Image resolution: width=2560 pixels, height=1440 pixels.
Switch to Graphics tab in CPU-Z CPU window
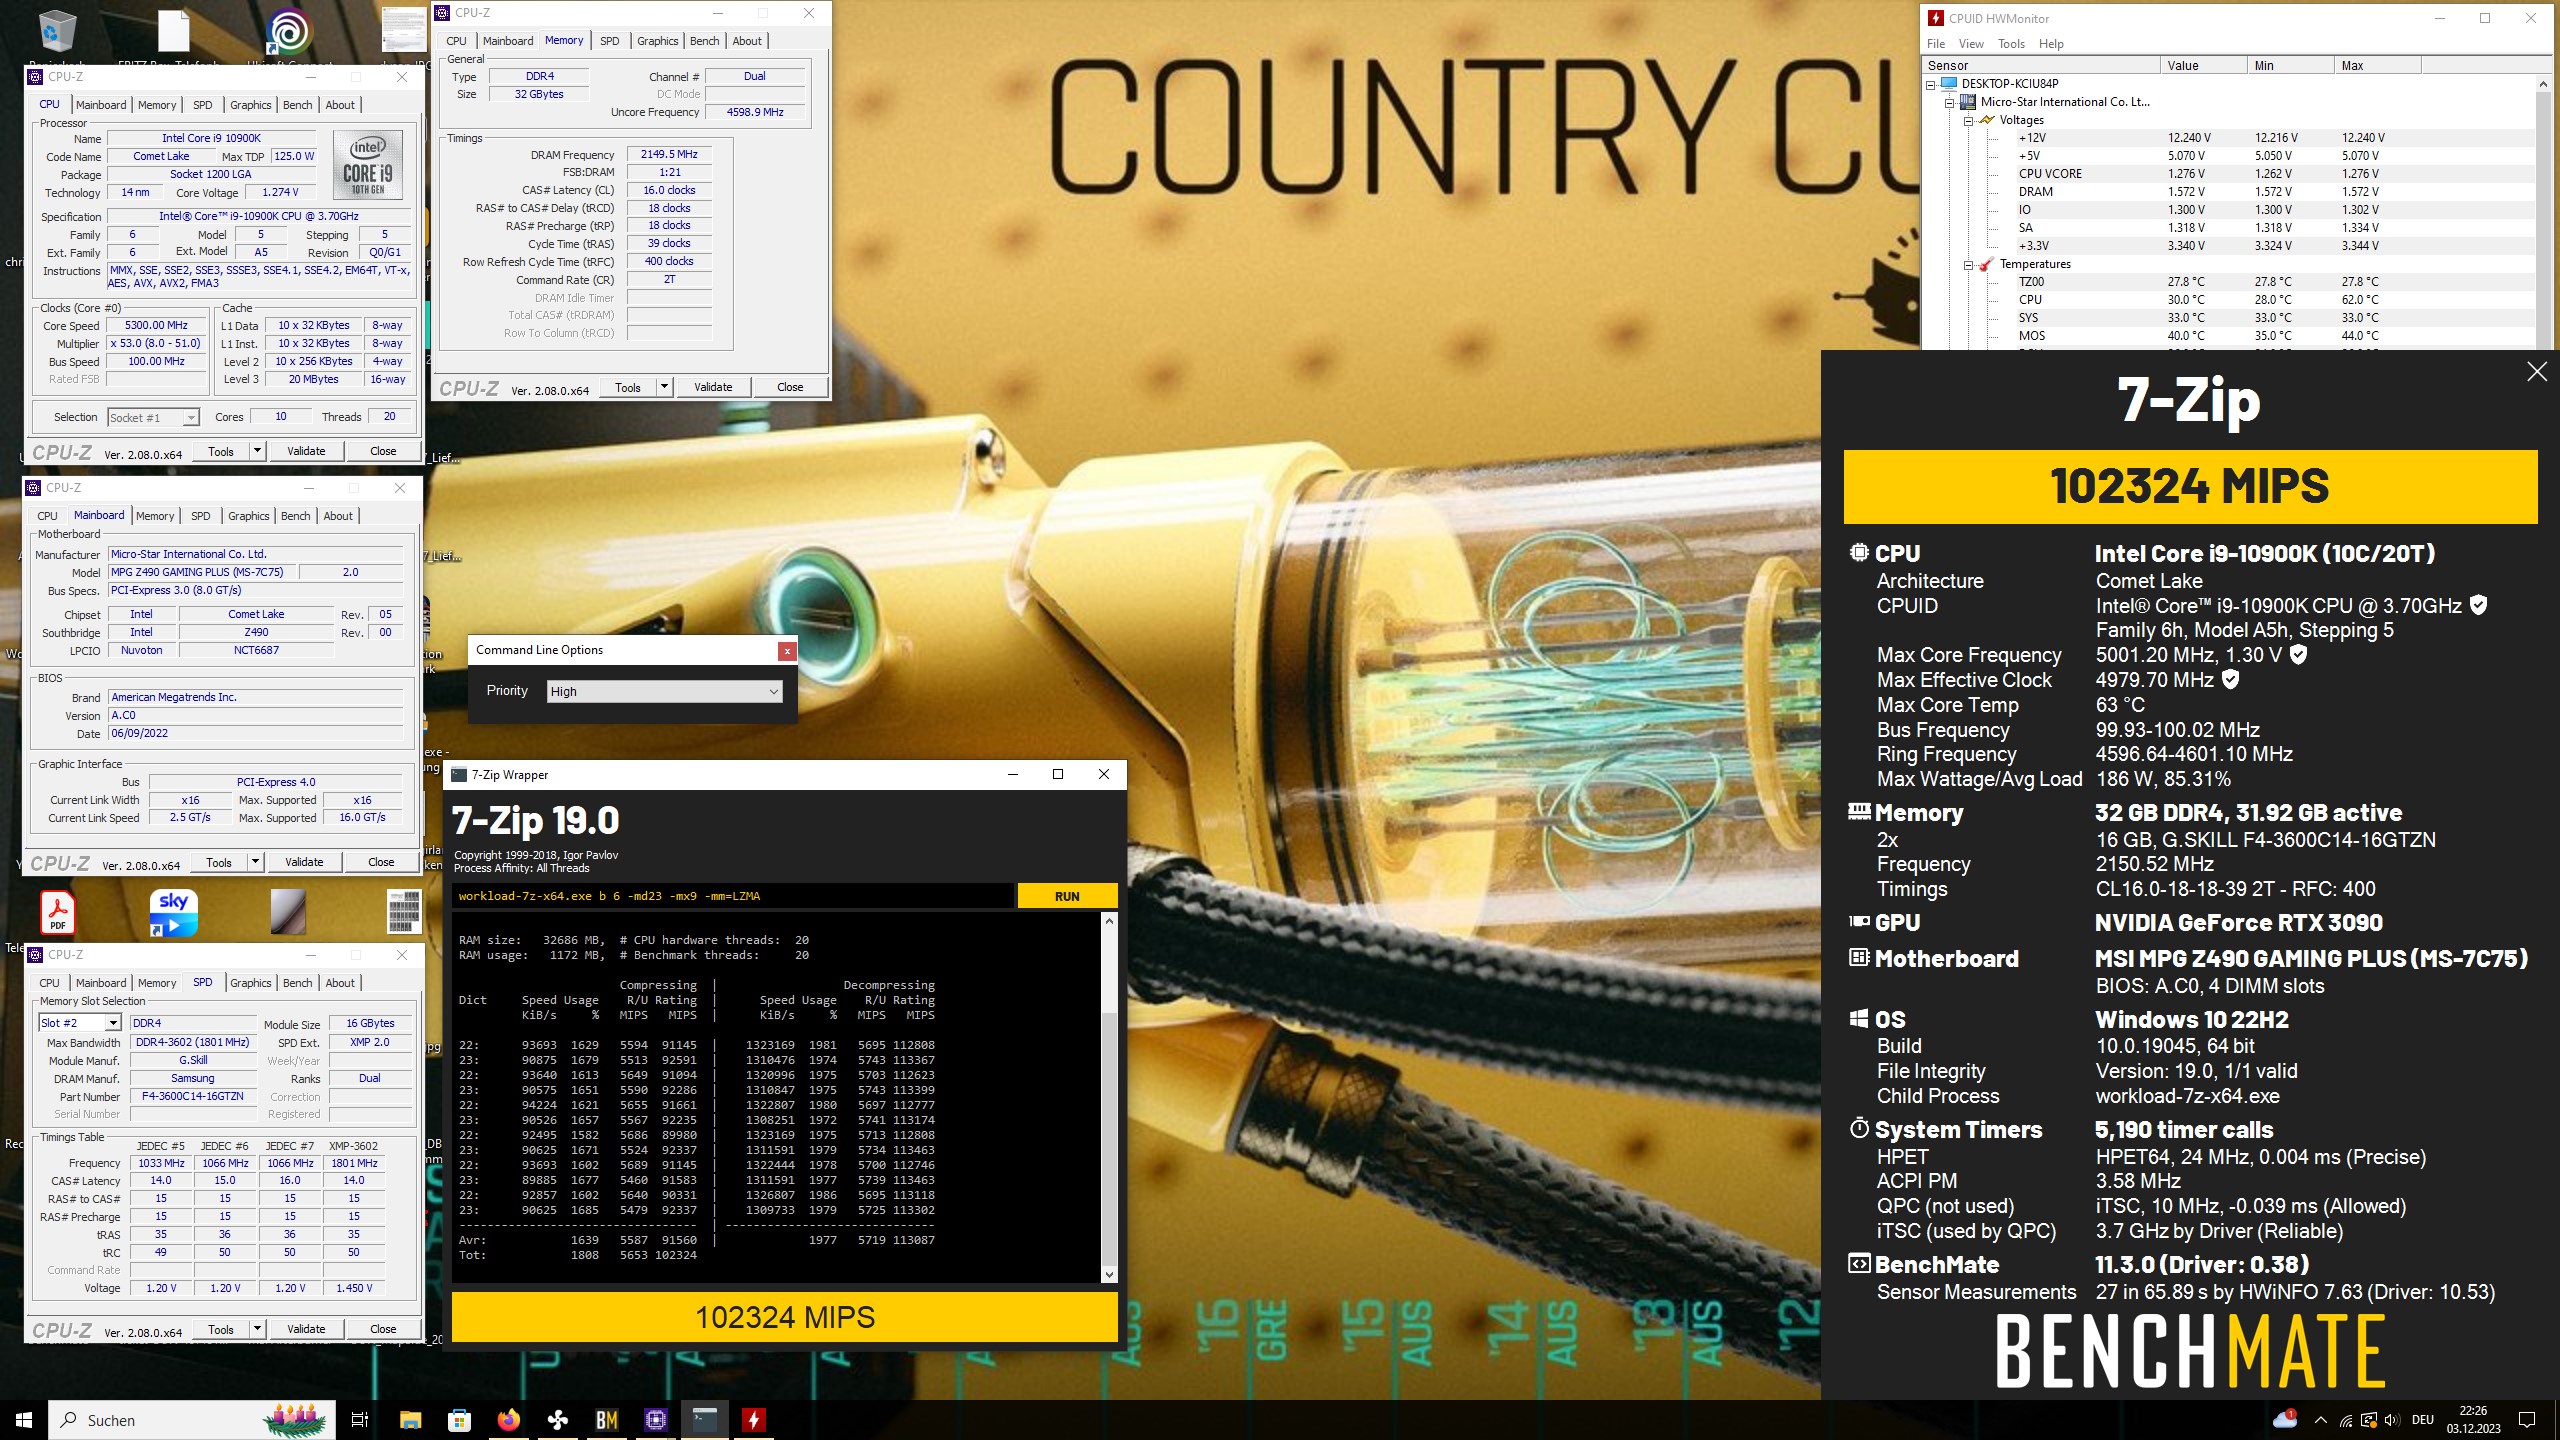(x=250, y=105)
